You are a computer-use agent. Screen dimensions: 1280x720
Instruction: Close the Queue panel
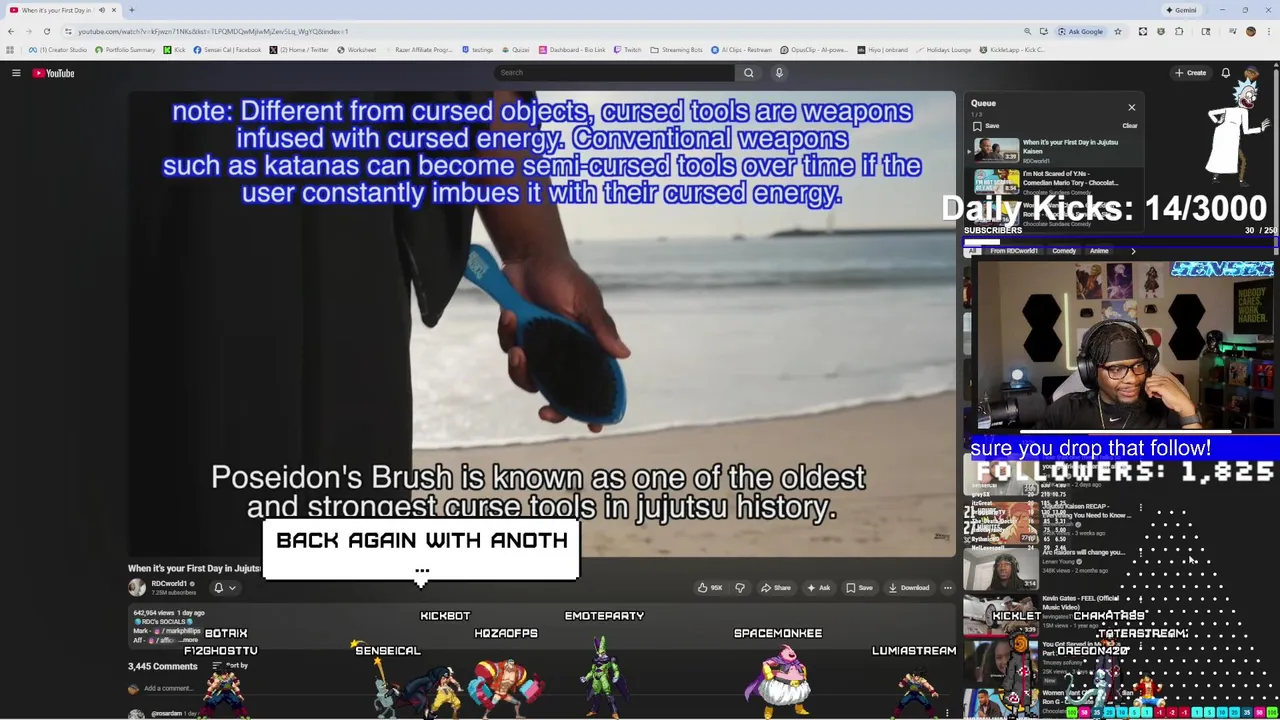click(1131, 107)
